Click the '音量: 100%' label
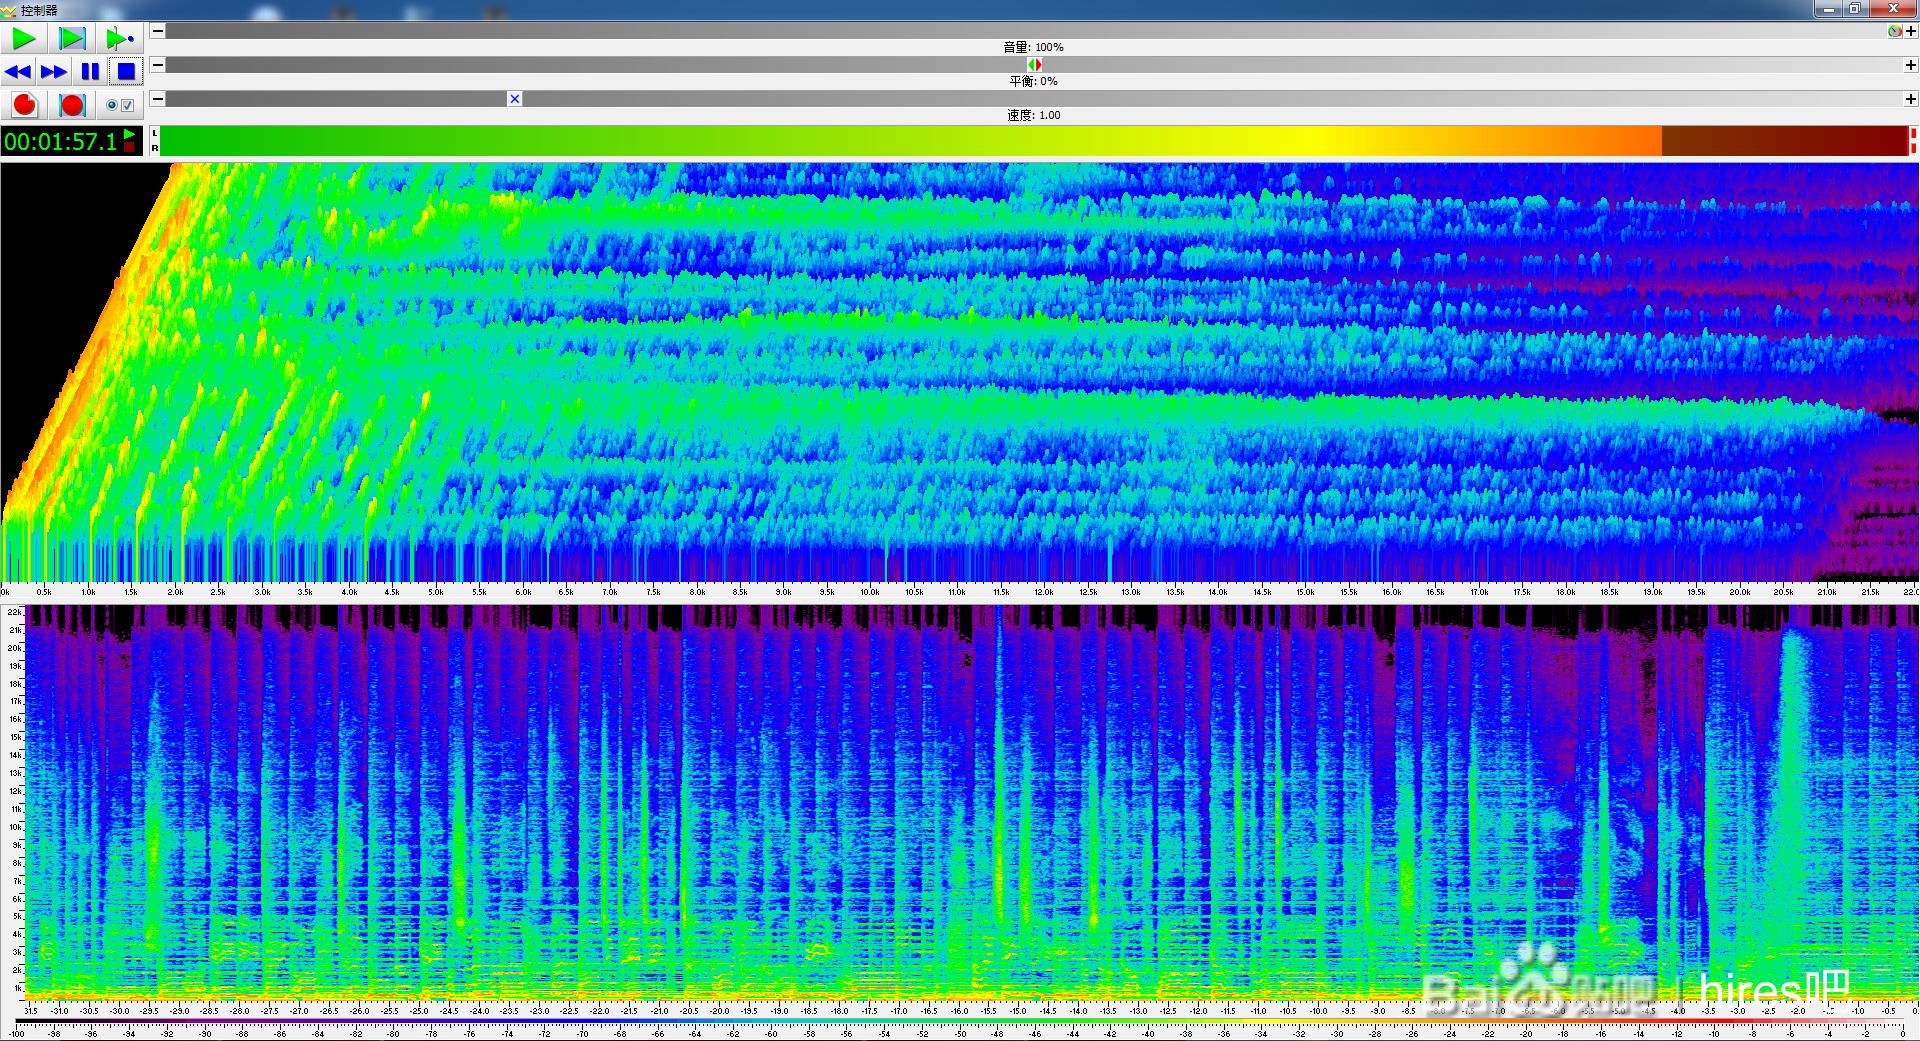The width and height of the screenshot is (1920, 1041). (1034, 47)
